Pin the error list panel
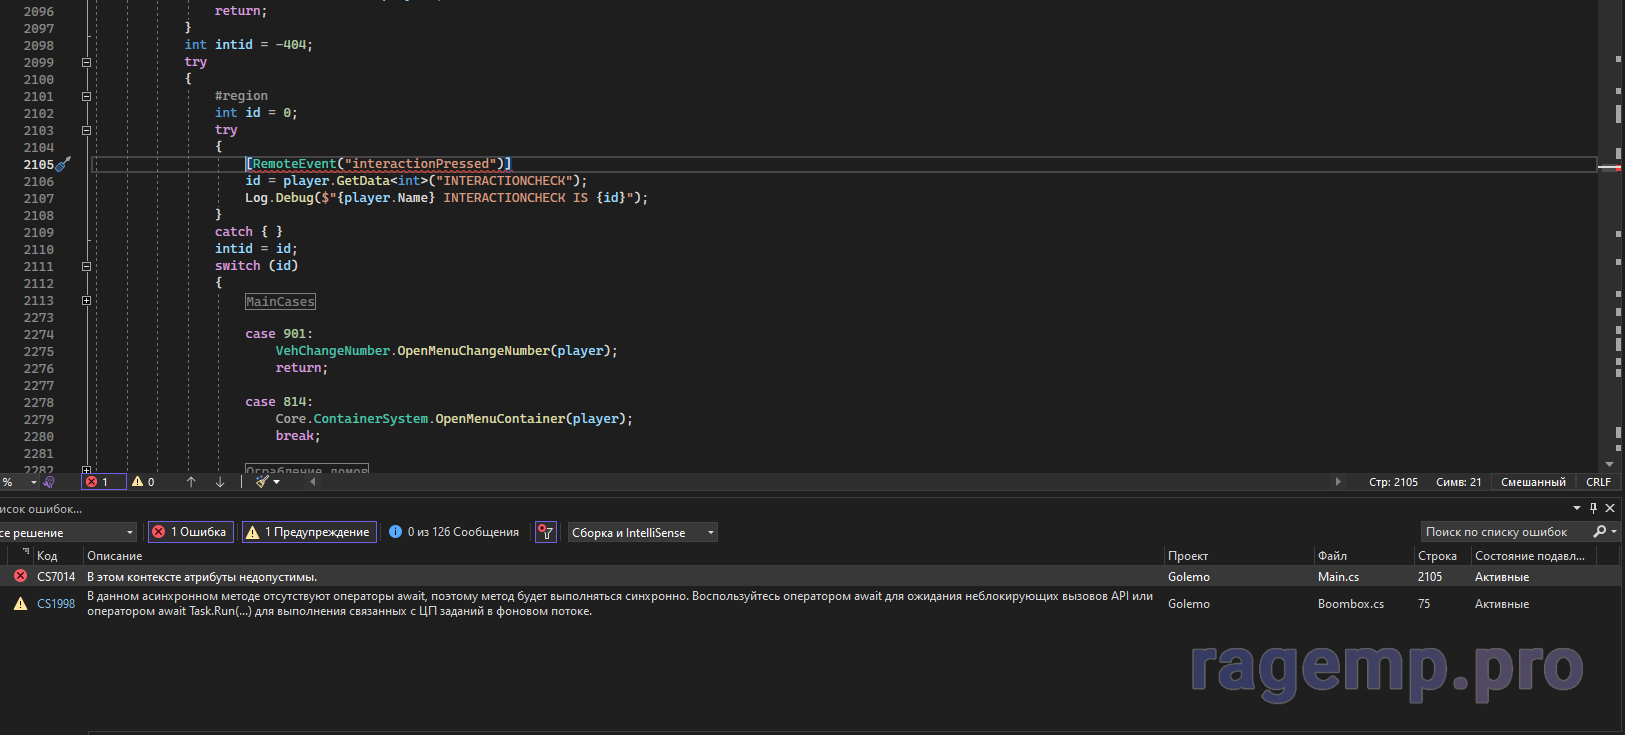Screen dimensions: 1625x735 click(1593, 508)
